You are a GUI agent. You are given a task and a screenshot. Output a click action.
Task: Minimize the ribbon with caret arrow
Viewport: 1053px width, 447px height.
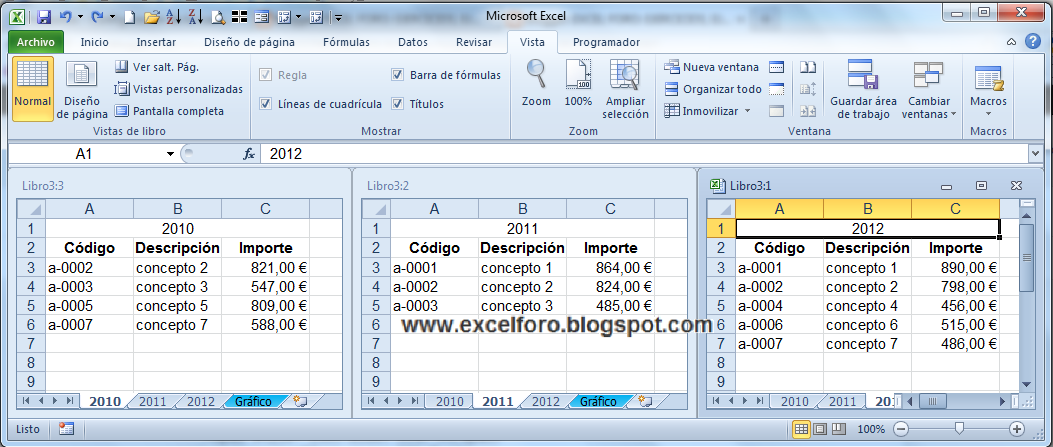pyautogui.click(x=1011, y=42)
